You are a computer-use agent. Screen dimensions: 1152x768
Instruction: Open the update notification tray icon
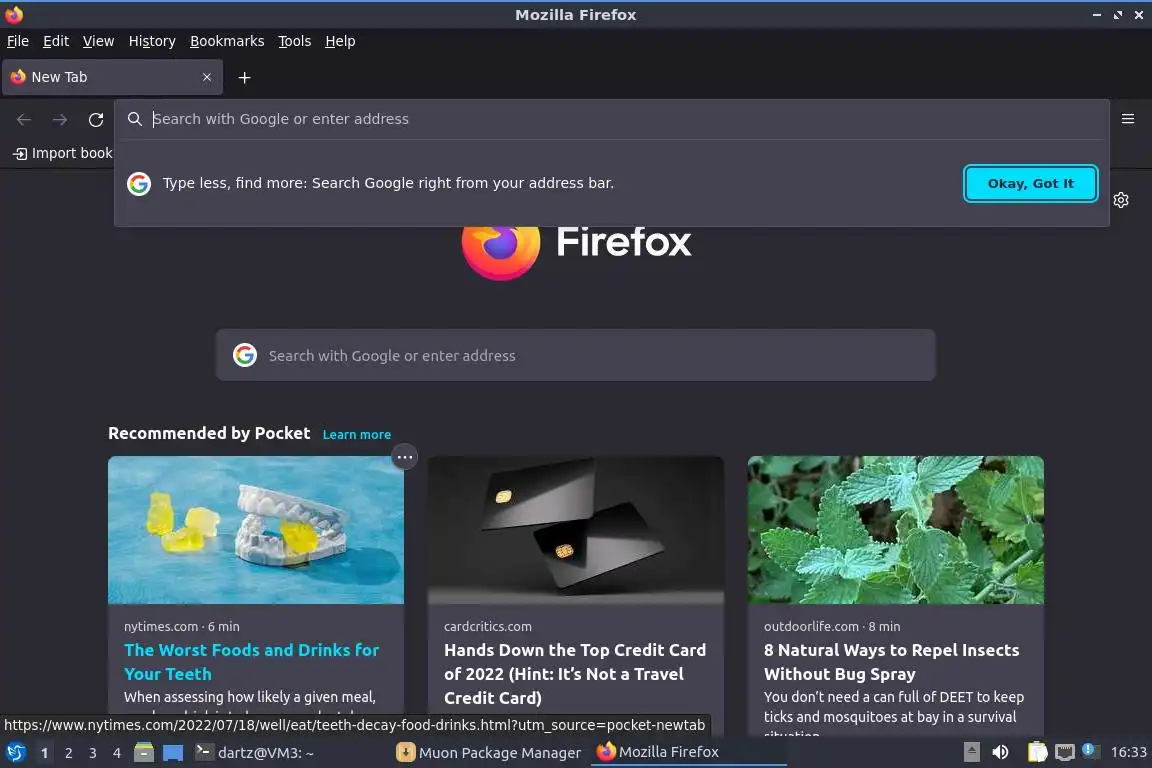tap(1089, 750)
